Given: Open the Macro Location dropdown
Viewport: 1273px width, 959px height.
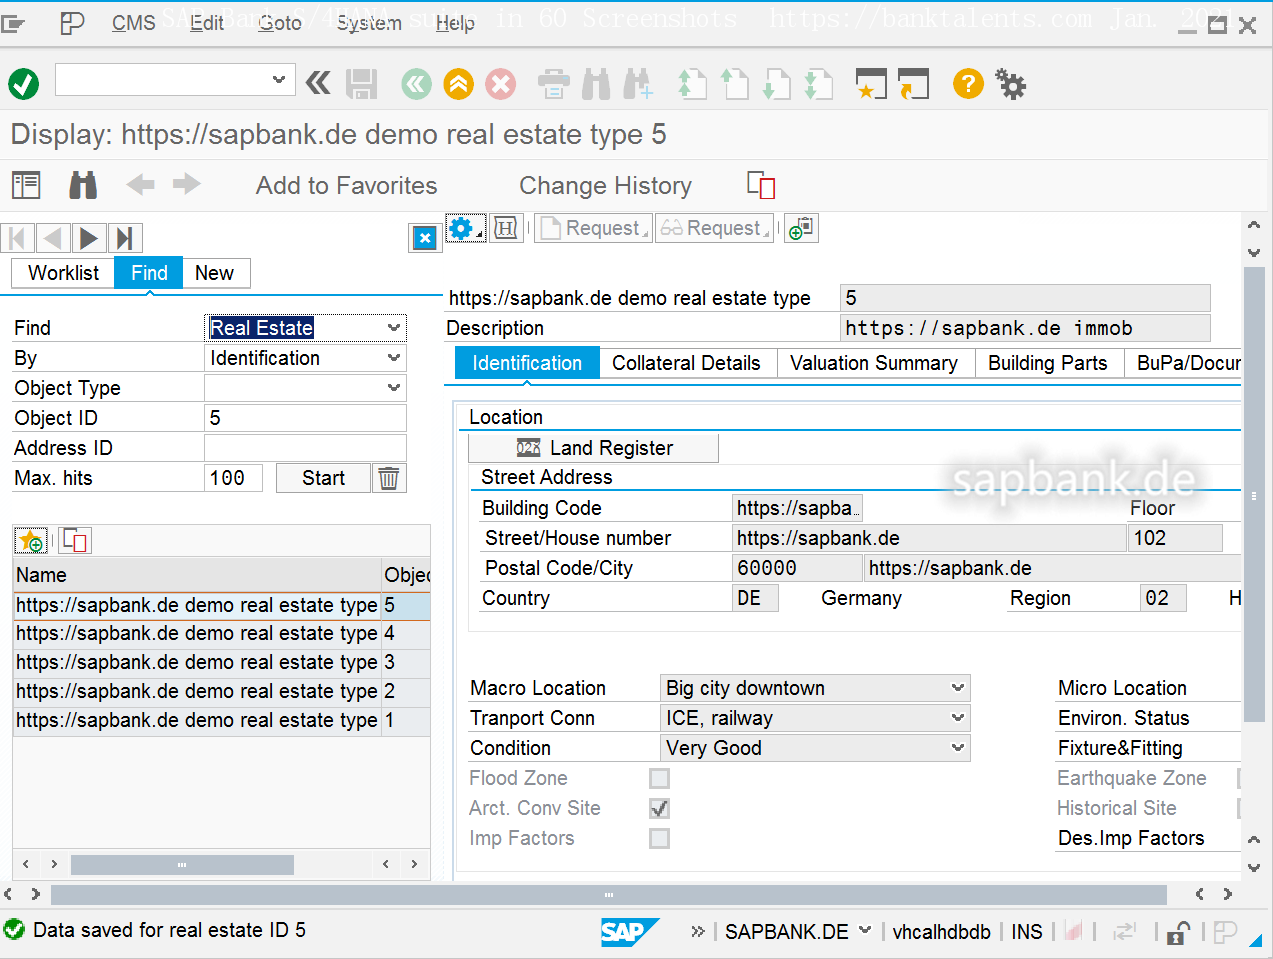Looking at the screenshot, I should [958, 688].
